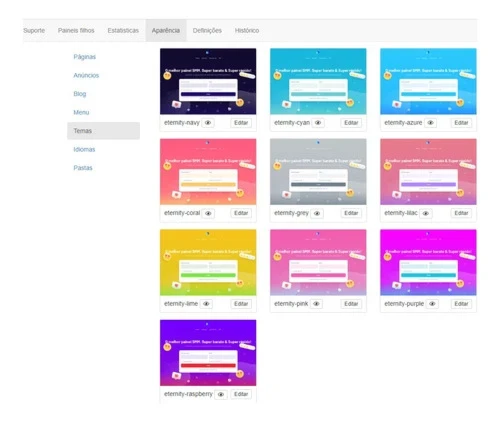Preview eternity-grey theme with eye icon
500x422 pixels.
pyautogui.click(x=317, y=213)
